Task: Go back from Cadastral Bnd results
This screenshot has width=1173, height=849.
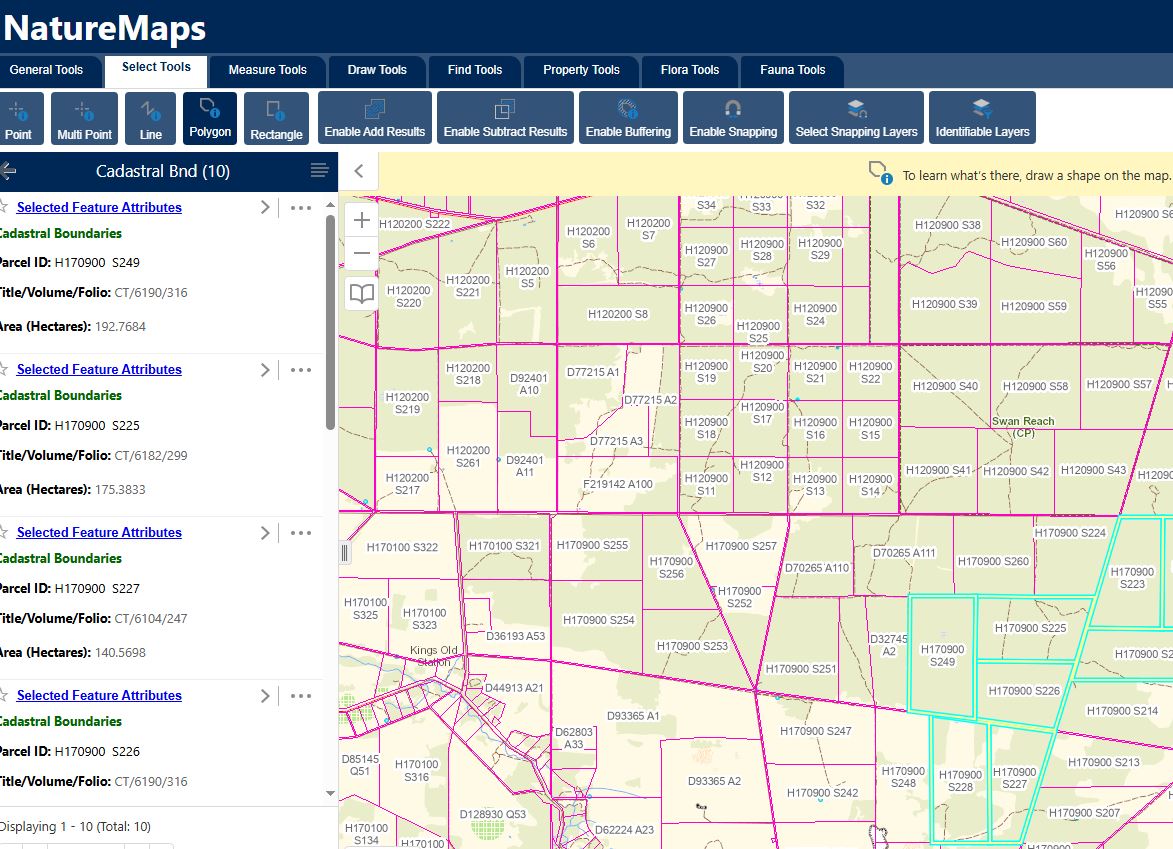Action: (8, 171)
